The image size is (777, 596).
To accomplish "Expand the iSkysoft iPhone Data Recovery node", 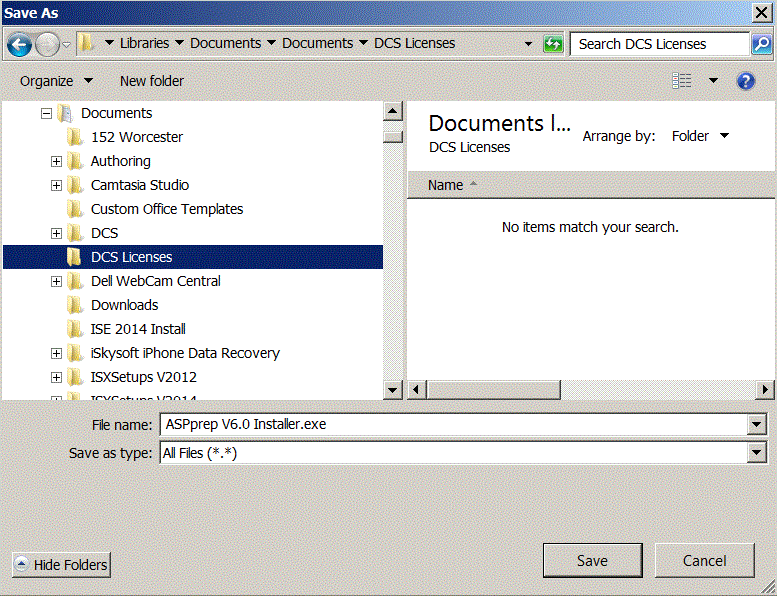I will tap(56, 353).
